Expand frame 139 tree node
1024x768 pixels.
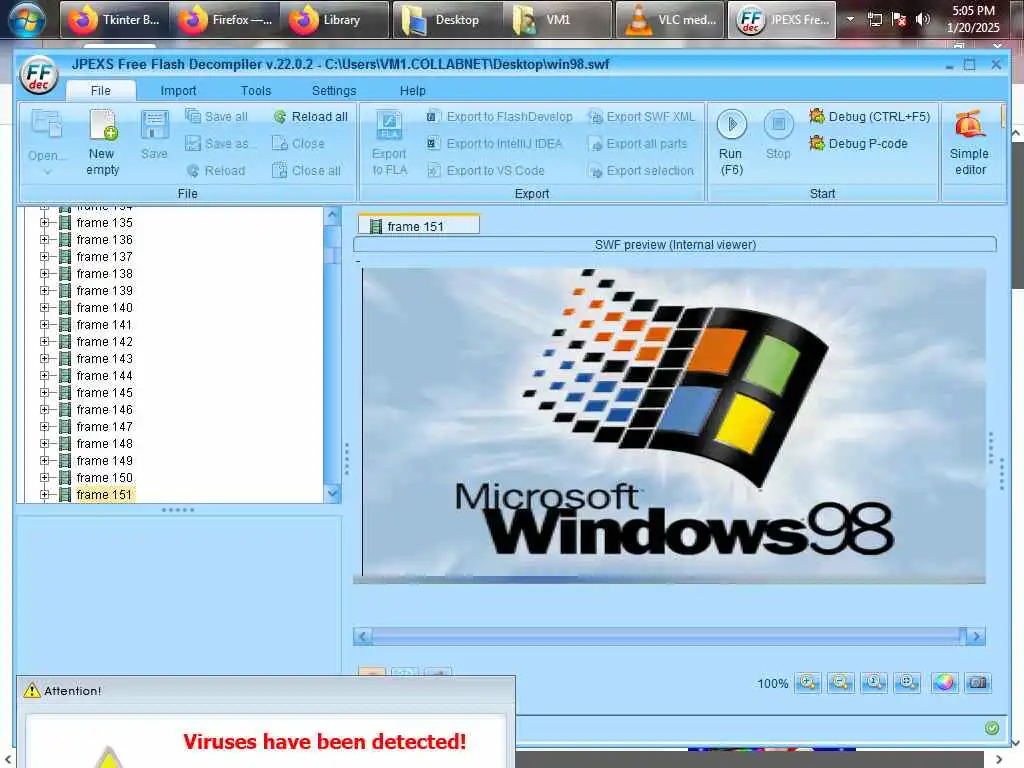44,291
